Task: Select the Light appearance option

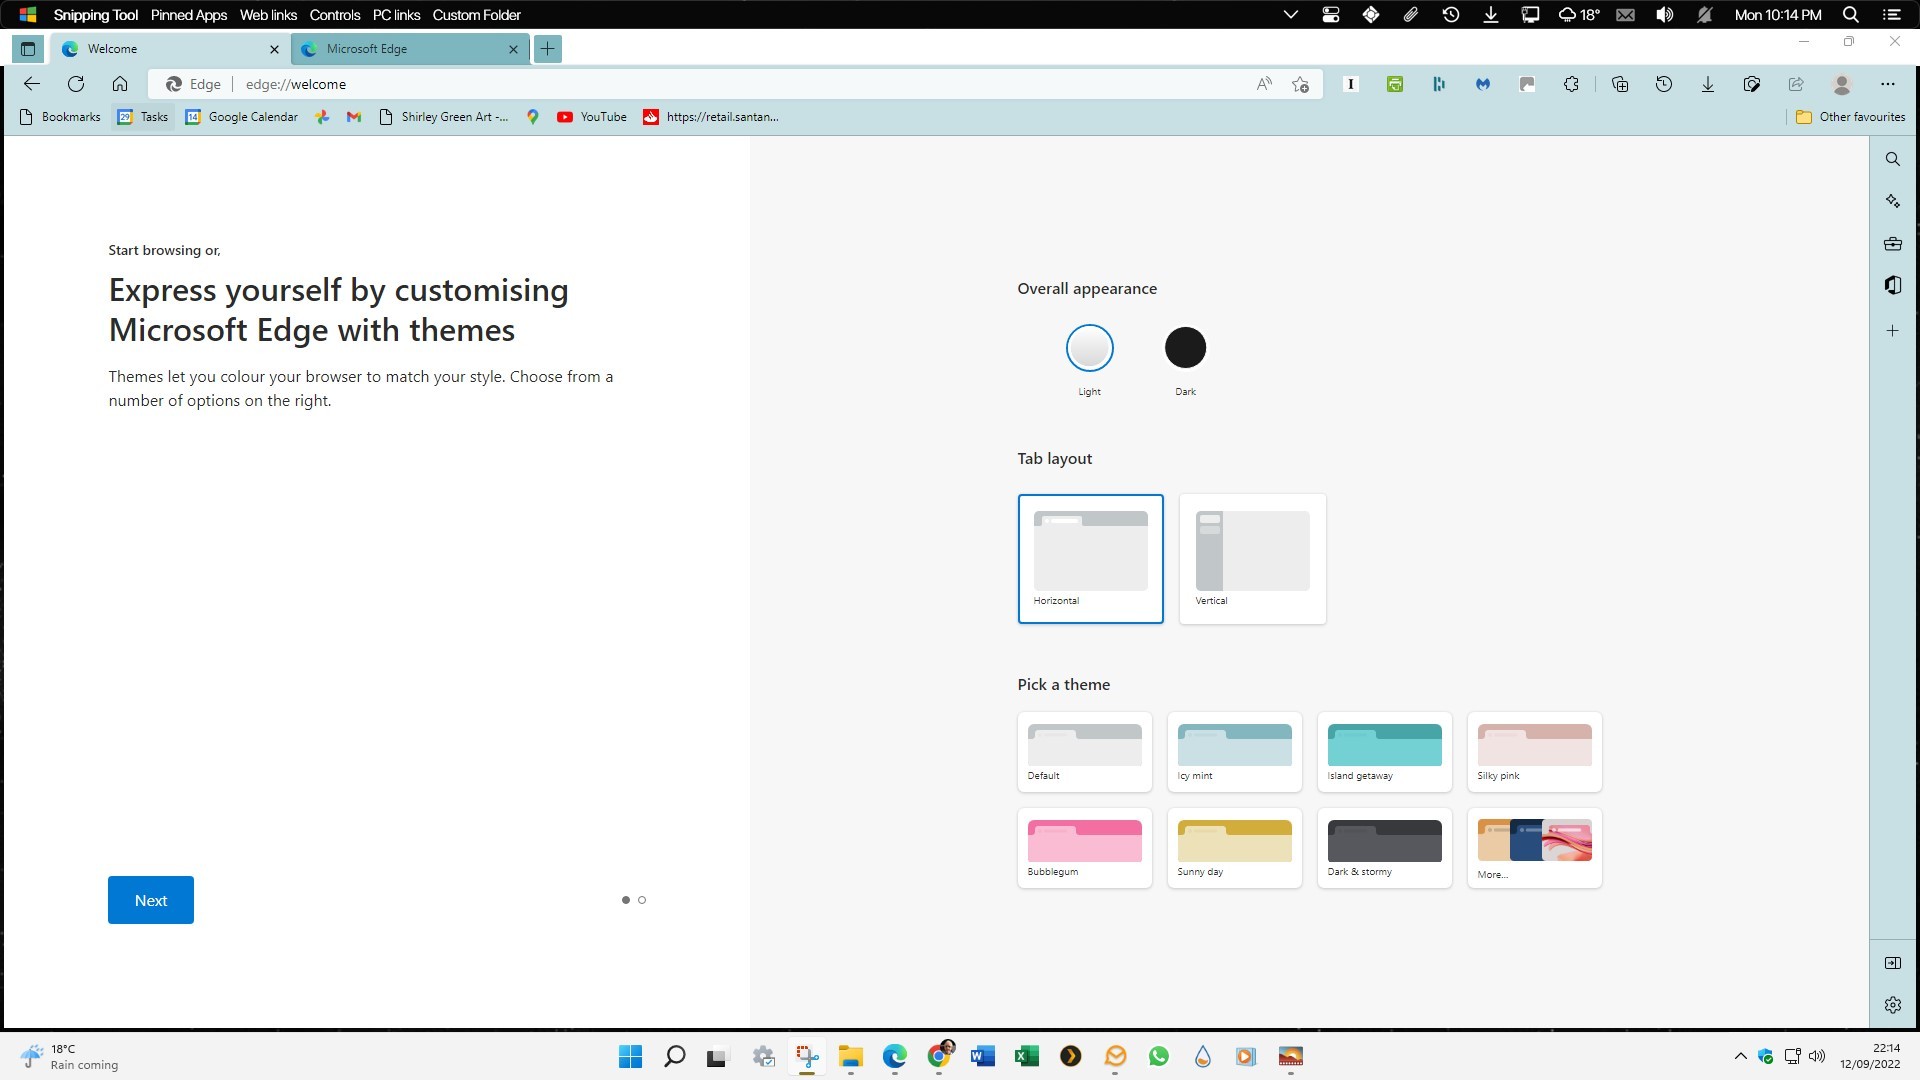Action: pyautogui.click(x=1089, y=348)
